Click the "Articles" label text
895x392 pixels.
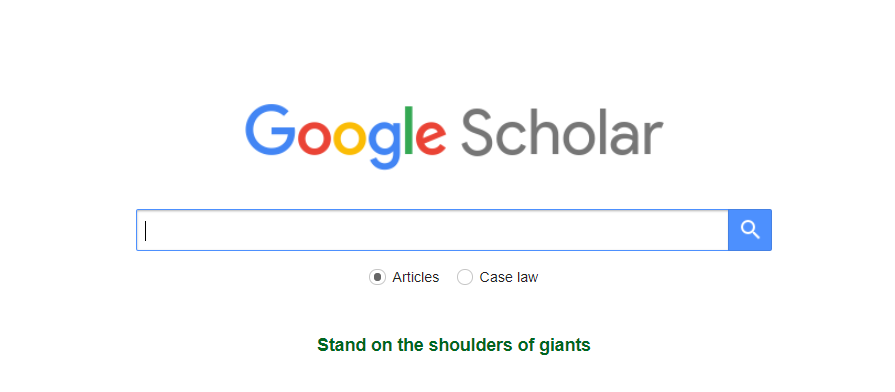click(416, 277)
